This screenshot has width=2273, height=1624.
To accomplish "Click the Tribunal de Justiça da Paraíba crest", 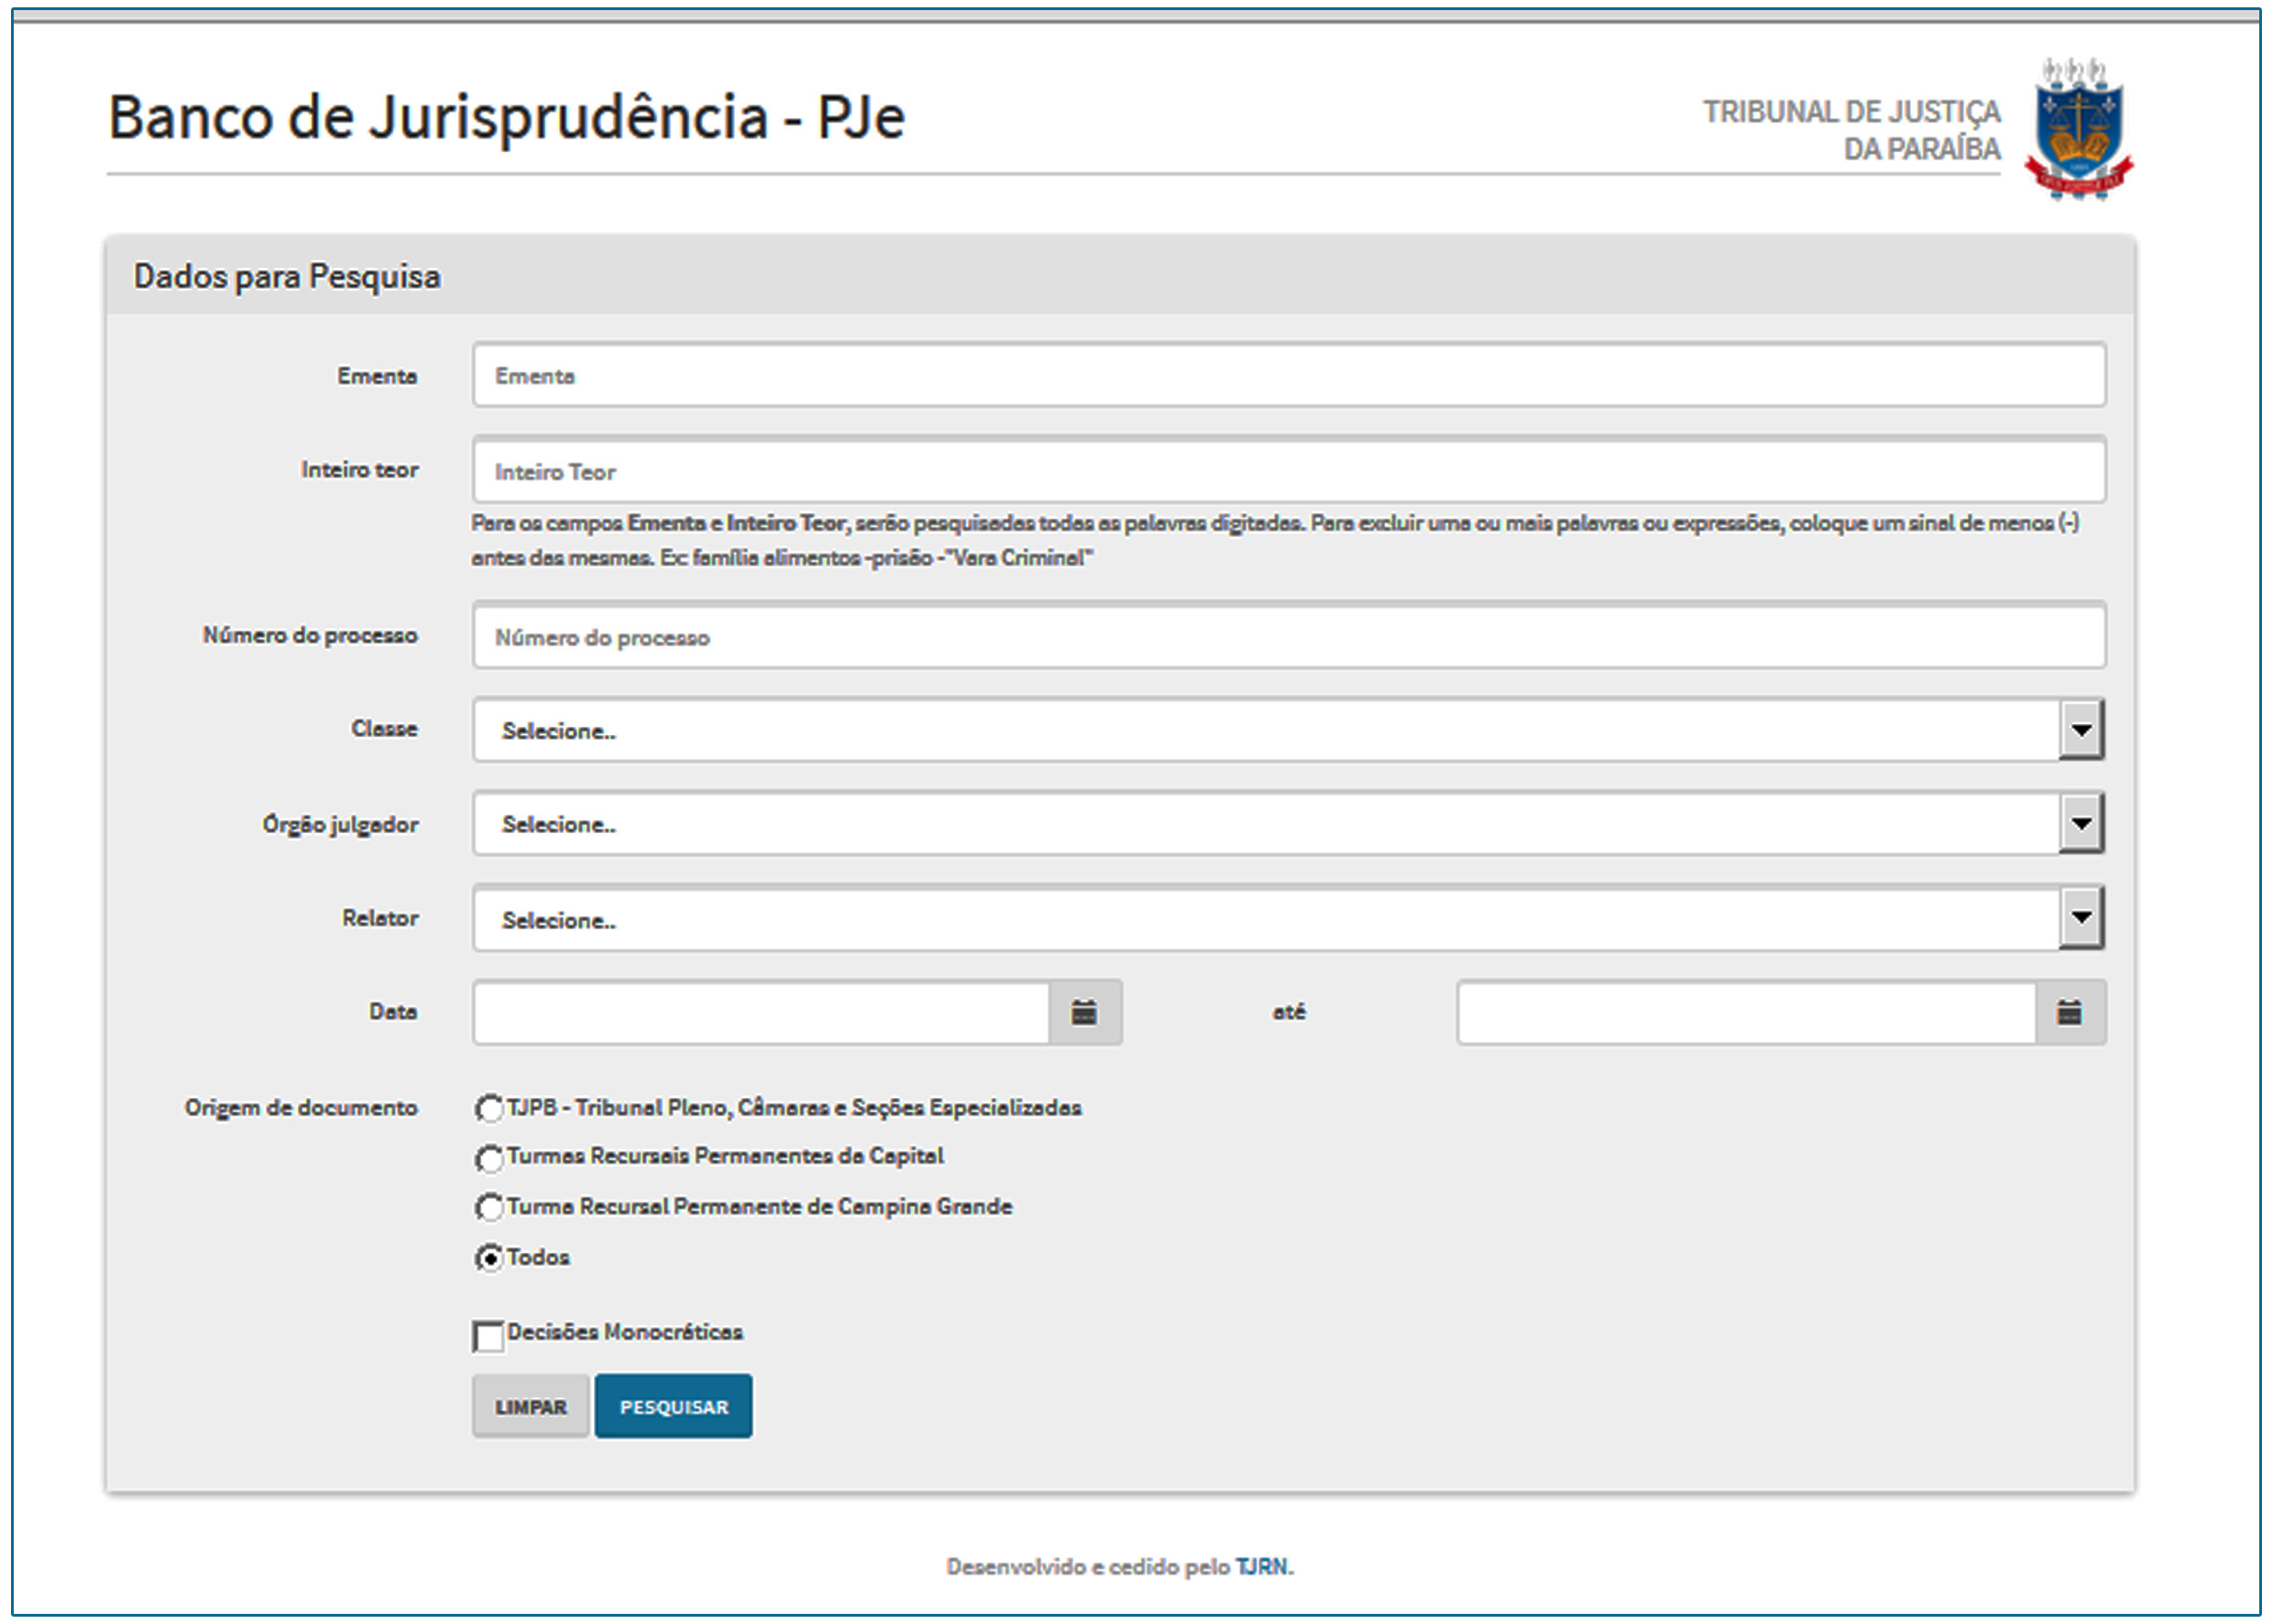I will pos(2078,130).
